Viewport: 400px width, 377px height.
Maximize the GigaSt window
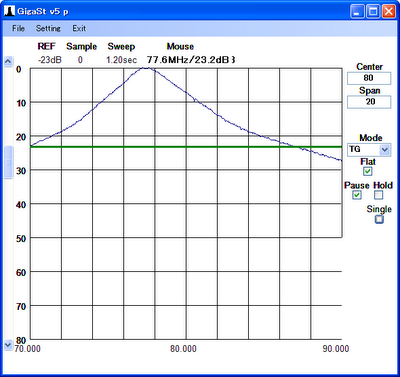373,12
